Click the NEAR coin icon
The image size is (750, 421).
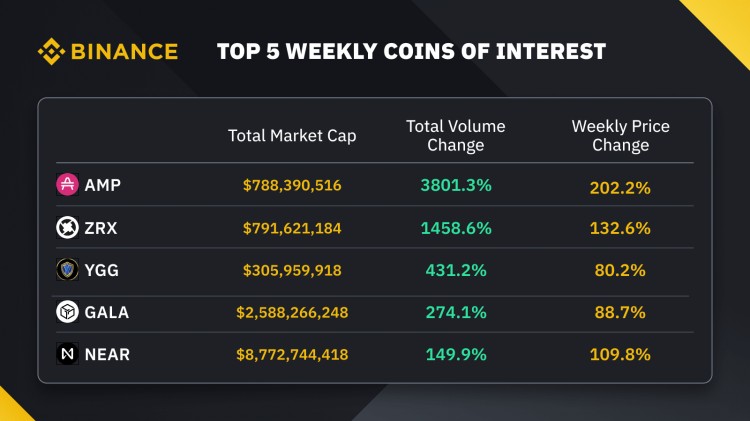click(67, 354)
